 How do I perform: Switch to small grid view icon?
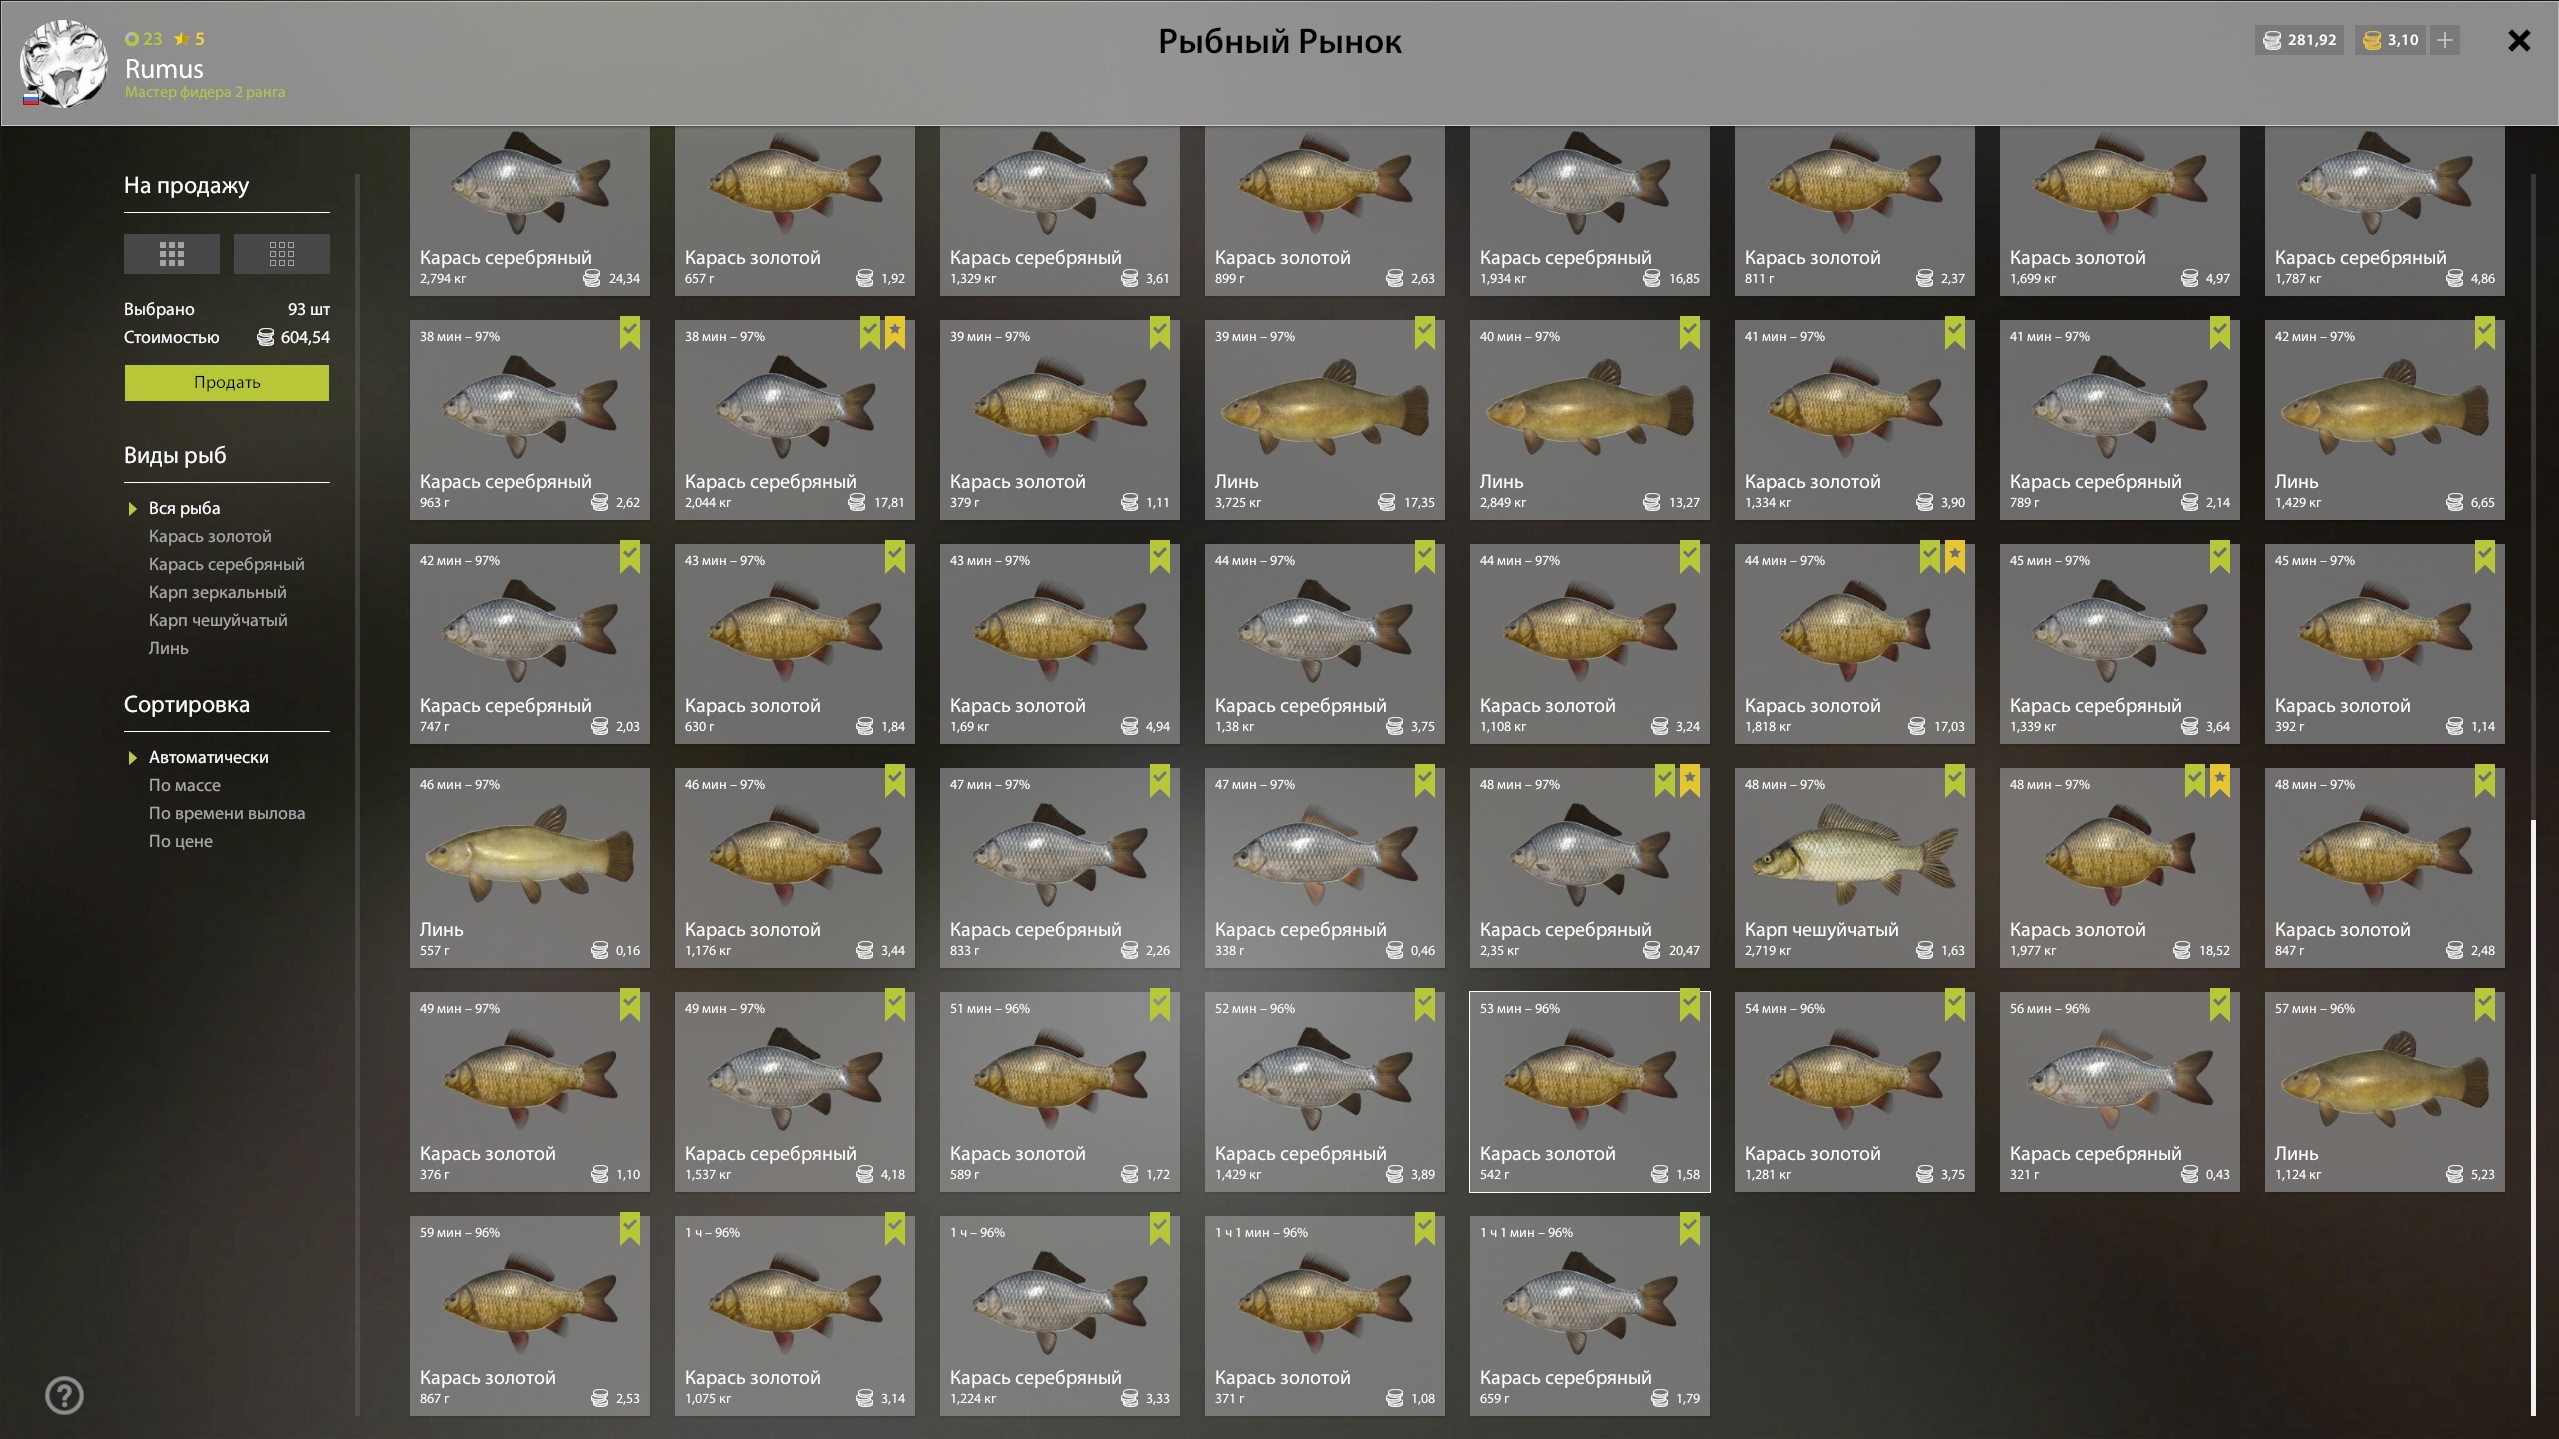point(281,254)
